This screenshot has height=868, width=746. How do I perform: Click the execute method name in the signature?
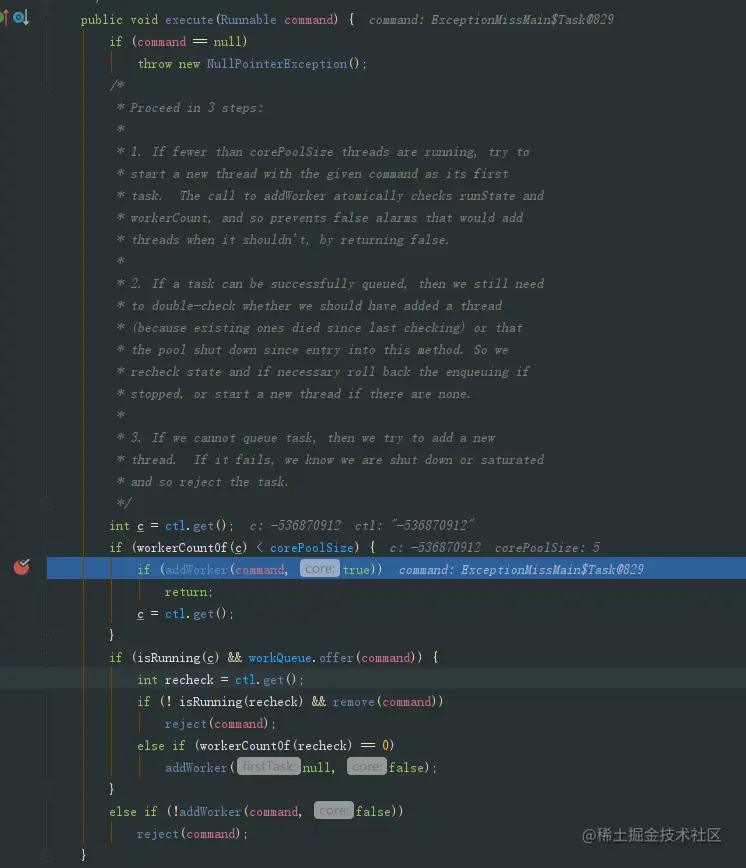click(x=189, y=20)
